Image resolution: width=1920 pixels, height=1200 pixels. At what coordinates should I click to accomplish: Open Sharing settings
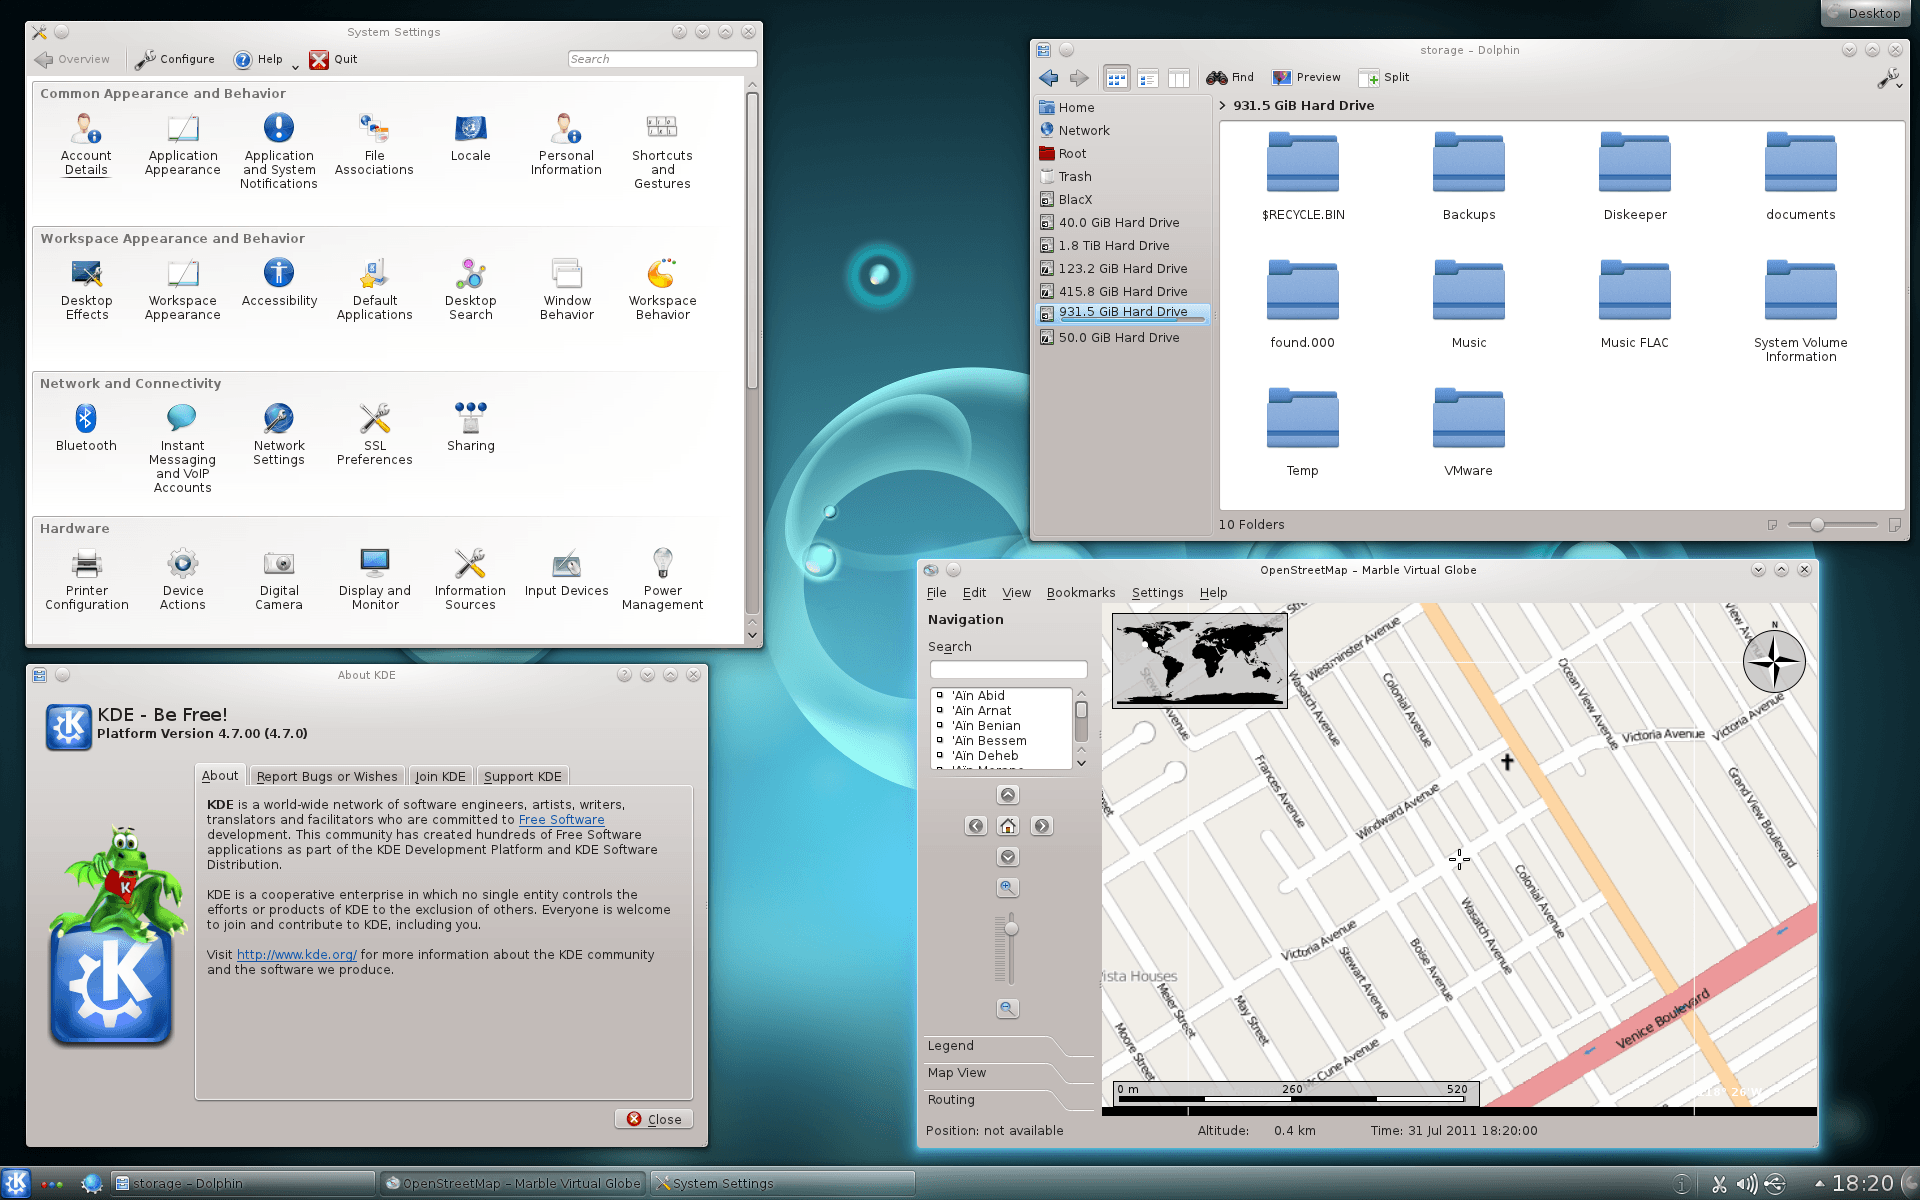point(470,427)
